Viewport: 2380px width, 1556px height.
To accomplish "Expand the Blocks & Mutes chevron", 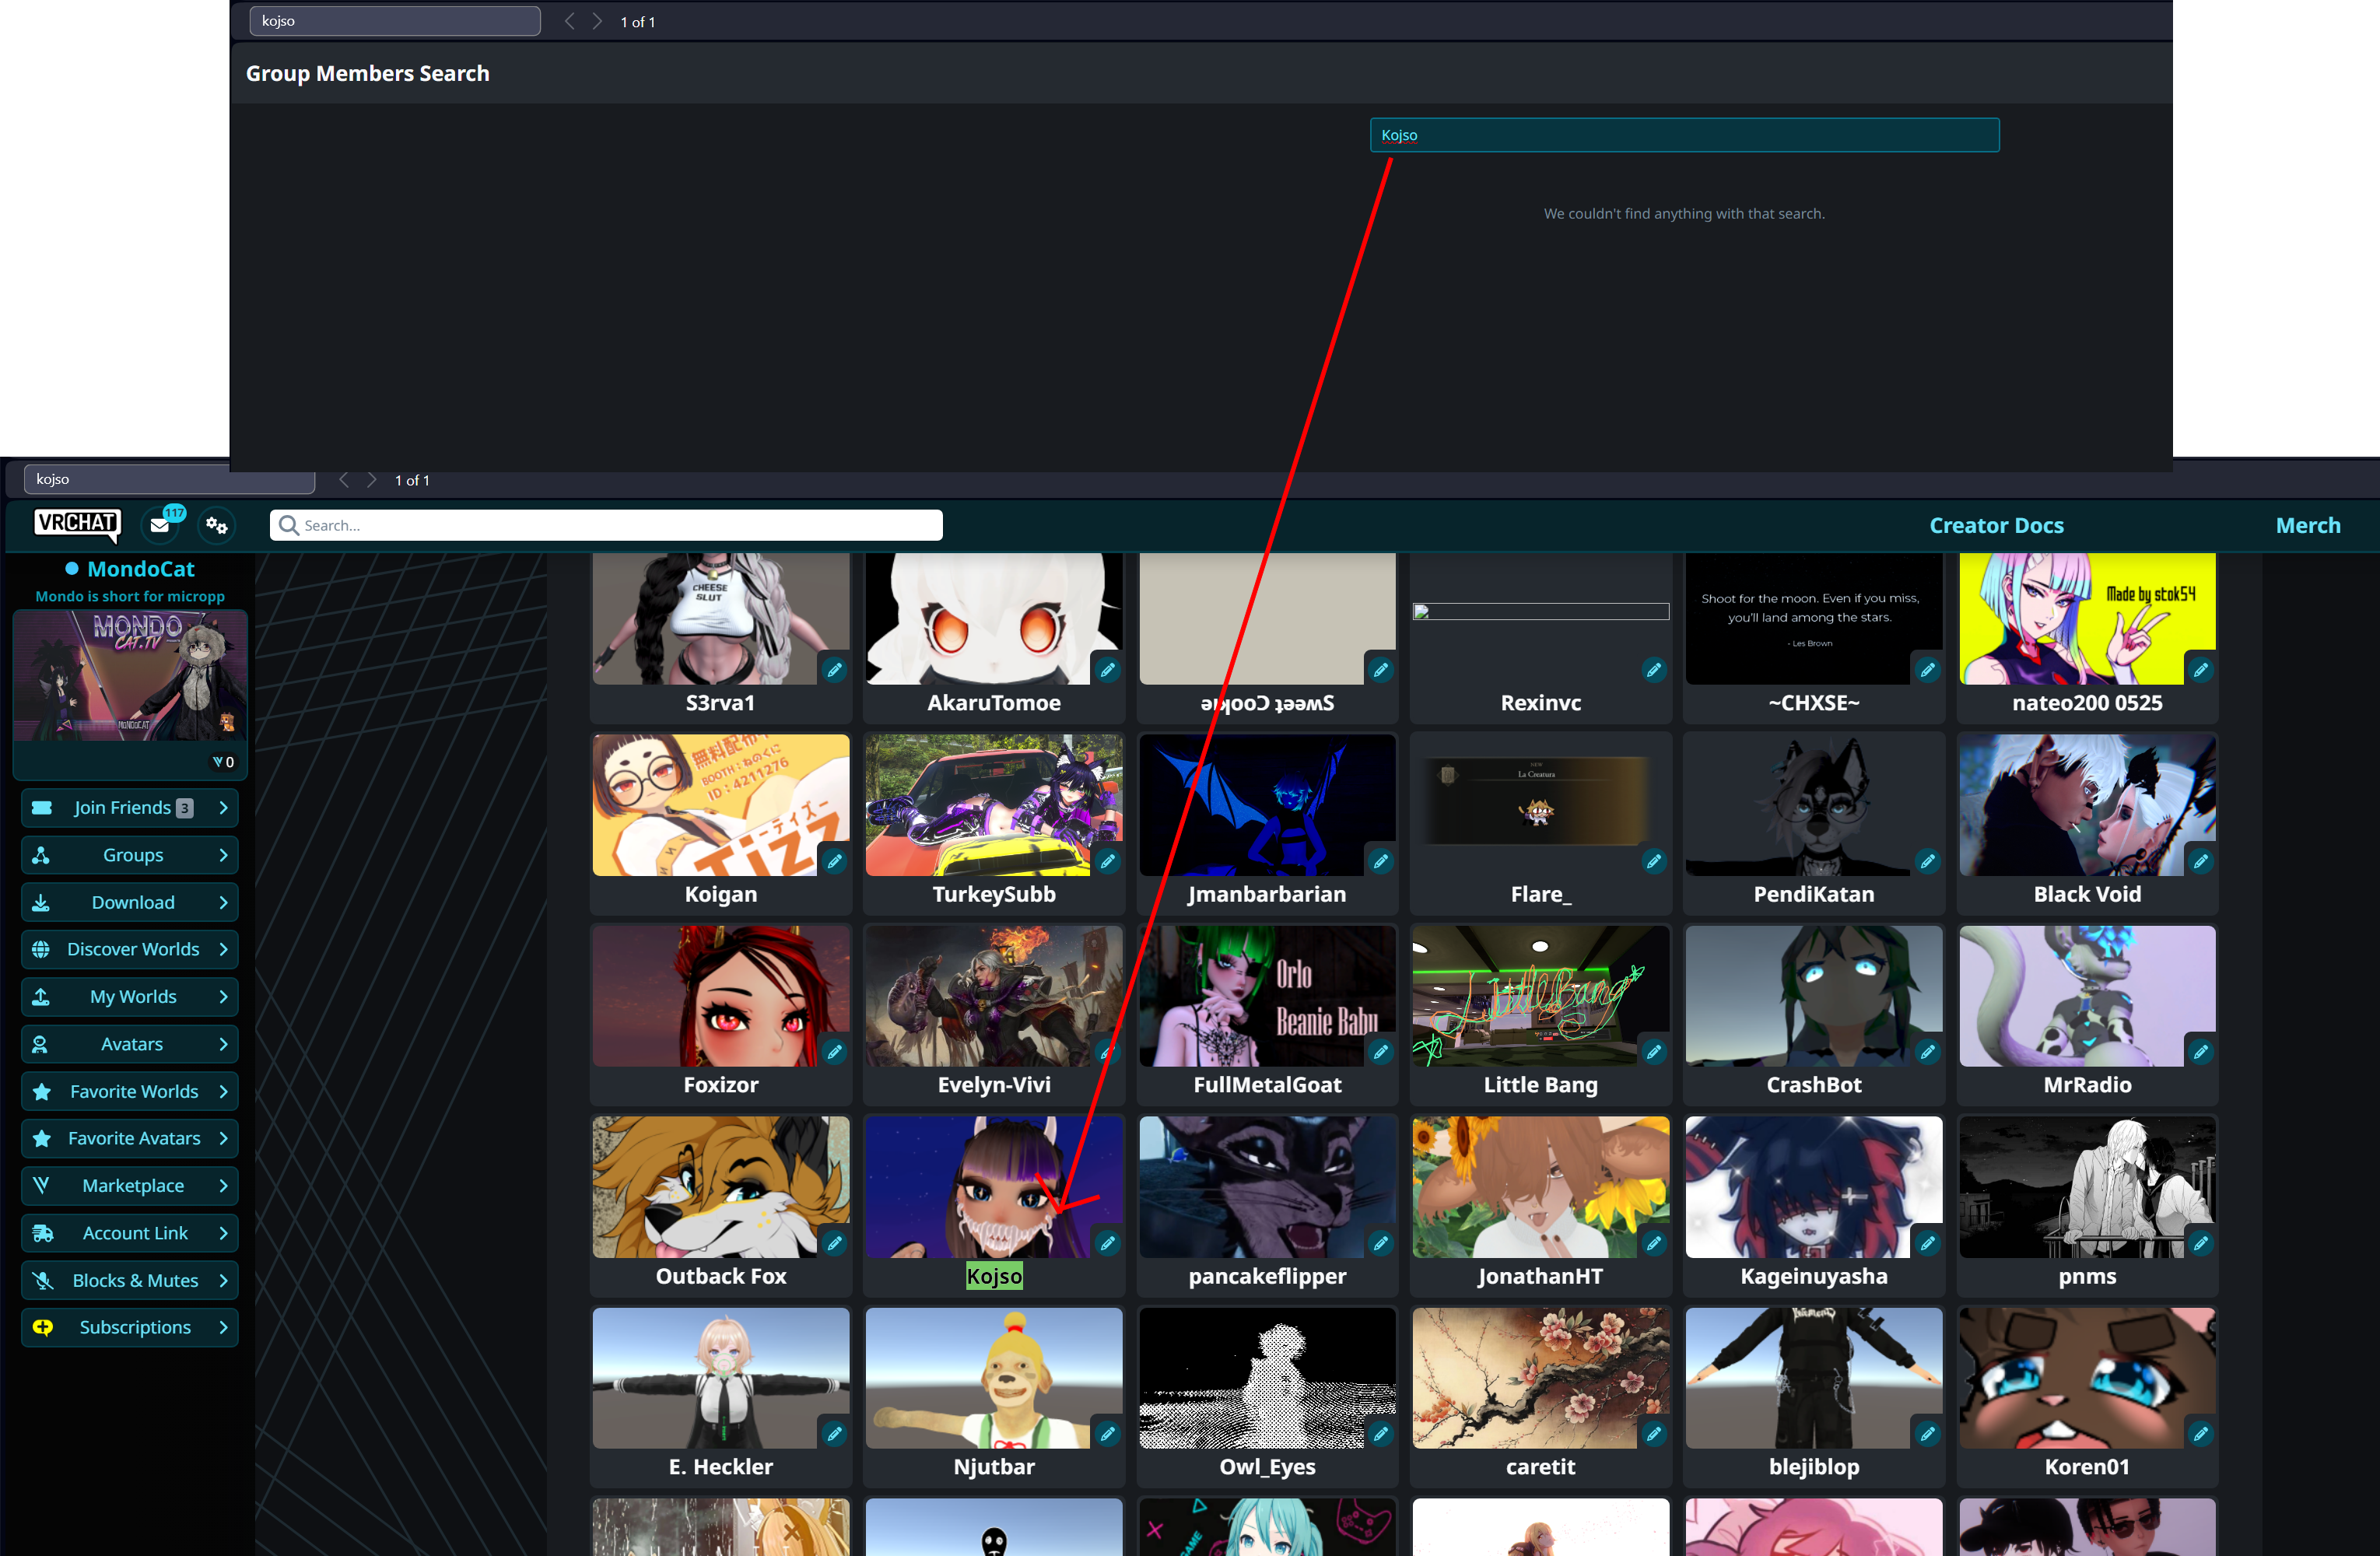I will pos(223,1281).
